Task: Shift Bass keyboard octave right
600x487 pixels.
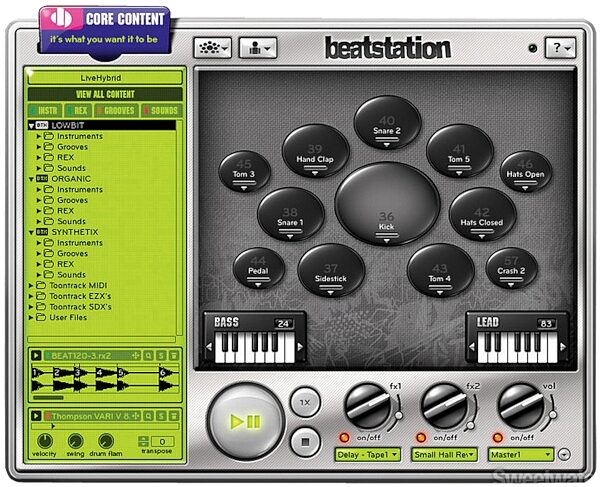Action: coord(300,347)
